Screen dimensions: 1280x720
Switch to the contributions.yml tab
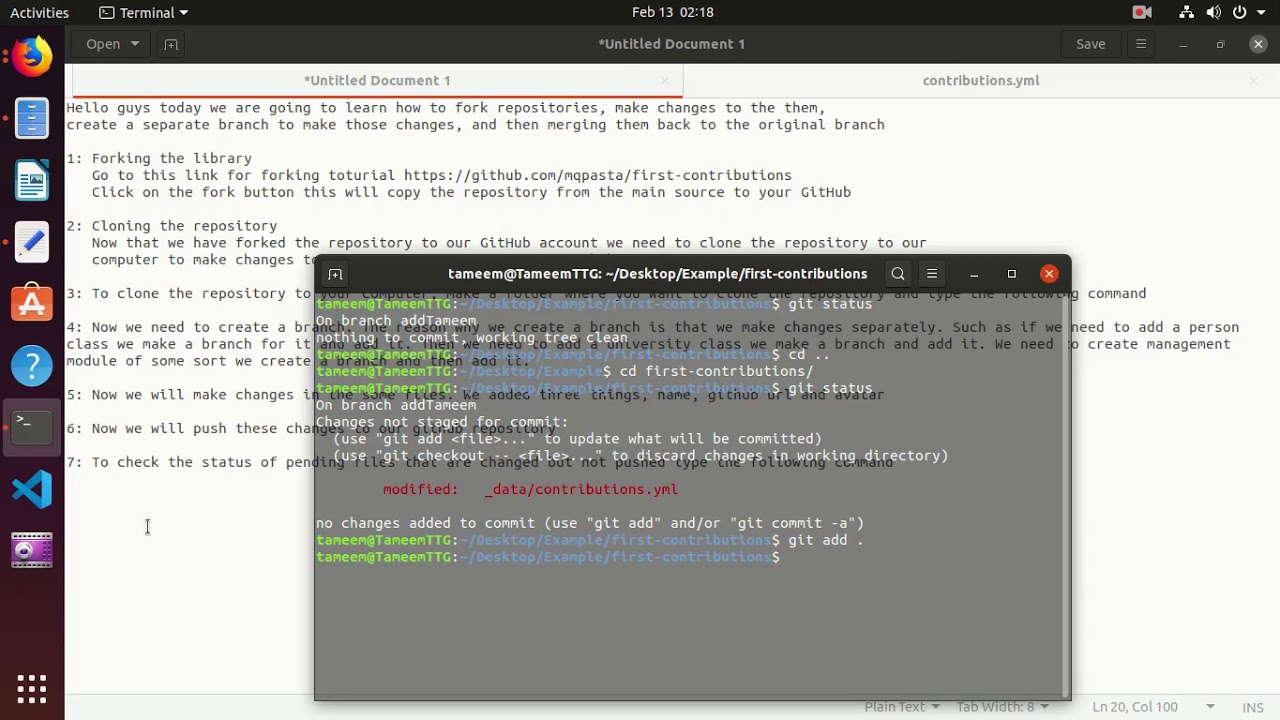coord(981,81)
